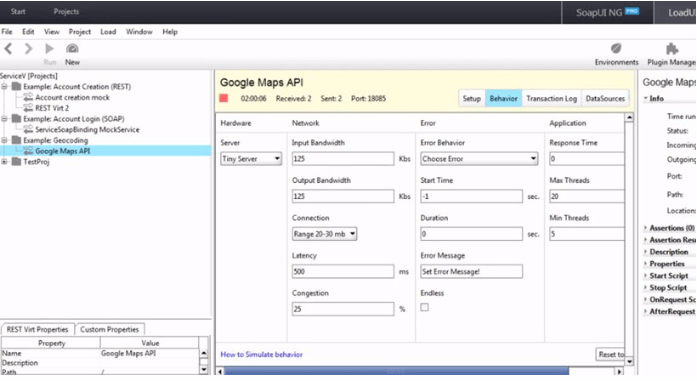Open the File menu
The width and height of the screenshot is (697, 381).
pyautogui.click(x=7, y=32)
